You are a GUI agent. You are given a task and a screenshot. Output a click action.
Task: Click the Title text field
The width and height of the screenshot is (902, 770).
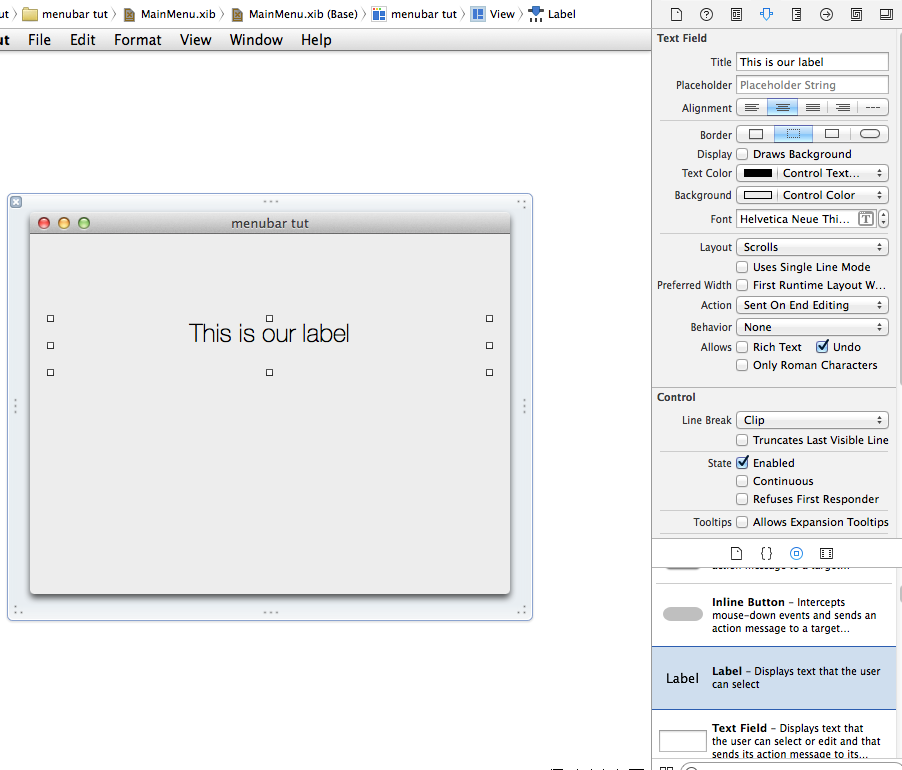(812, 62)
